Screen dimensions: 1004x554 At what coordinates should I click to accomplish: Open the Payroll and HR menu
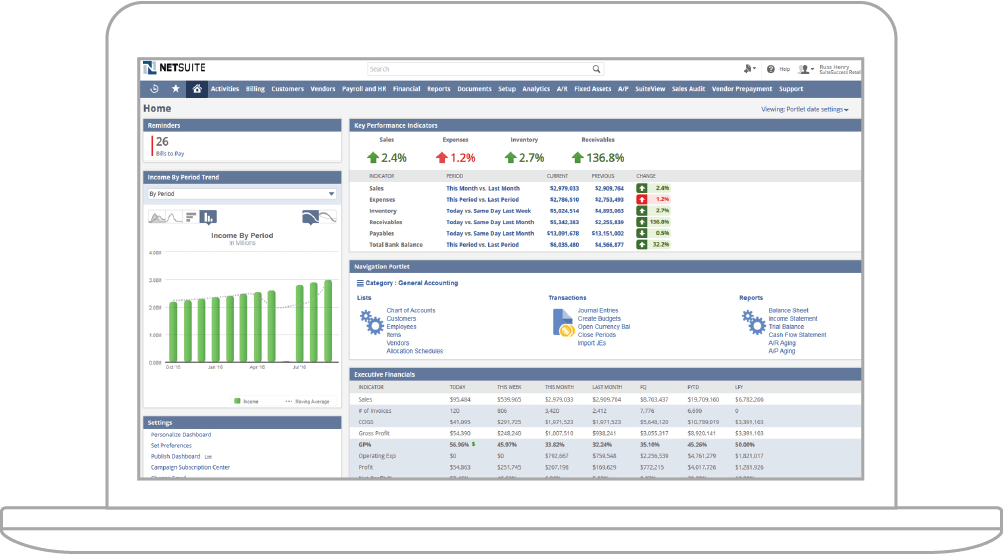click(x=364, y=89)
